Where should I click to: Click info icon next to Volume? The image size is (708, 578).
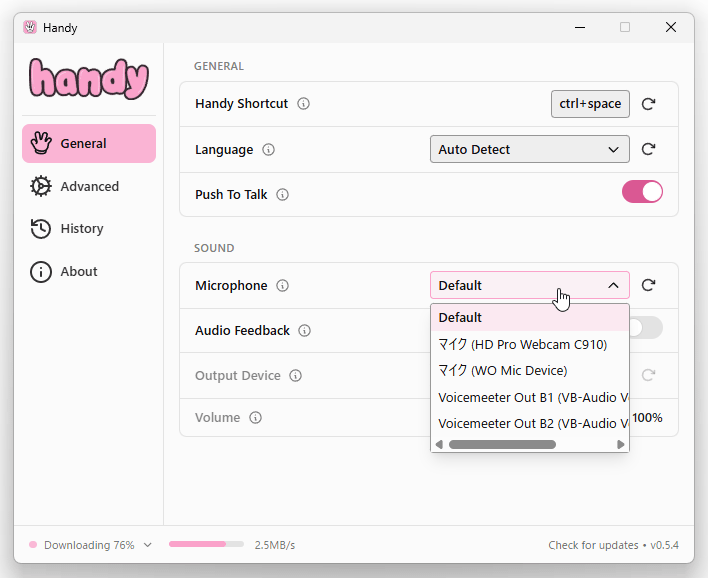[x=256, y=418]
